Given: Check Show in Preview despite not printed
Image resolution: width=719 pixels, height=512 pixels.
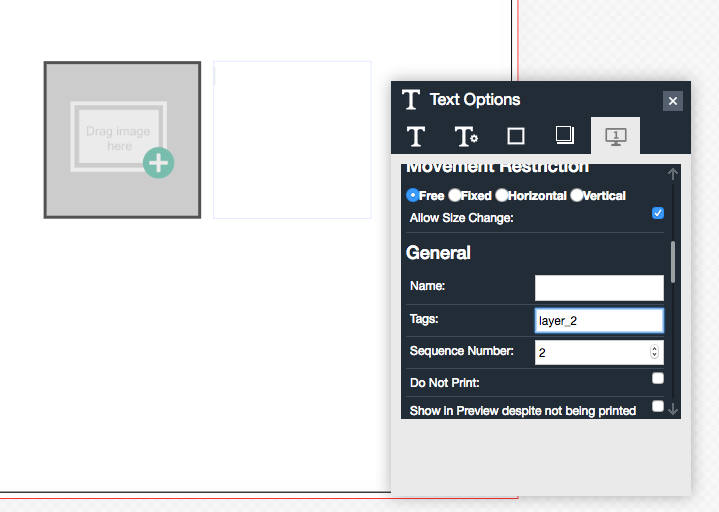Looking at the screenshot, I should coord(658,406).
